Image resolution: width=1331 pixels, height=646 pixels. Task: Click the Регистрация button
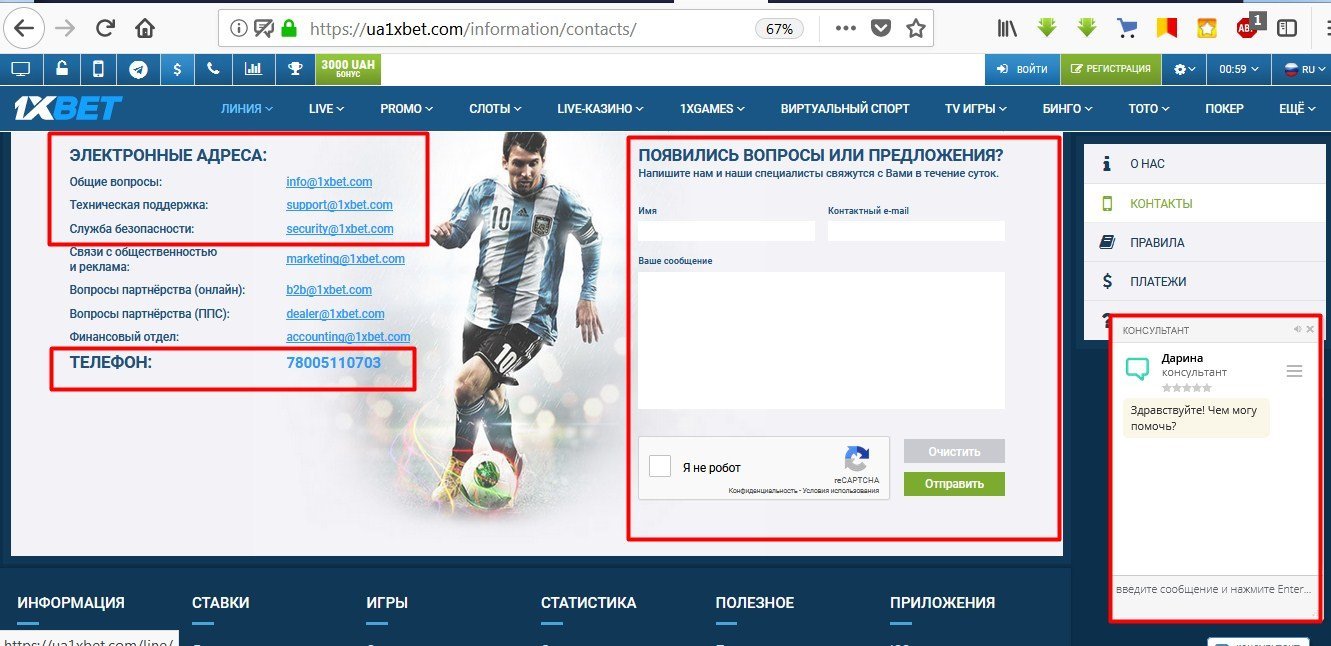(1110, 69)
